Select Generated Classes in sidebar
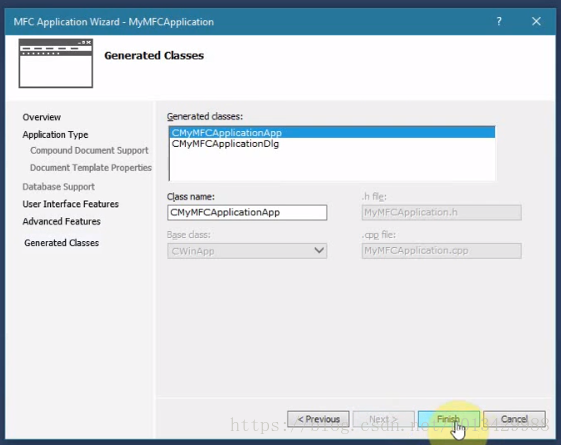Image resolution: width=561 pixels, height=445 pixels. [x=62, y=243]
